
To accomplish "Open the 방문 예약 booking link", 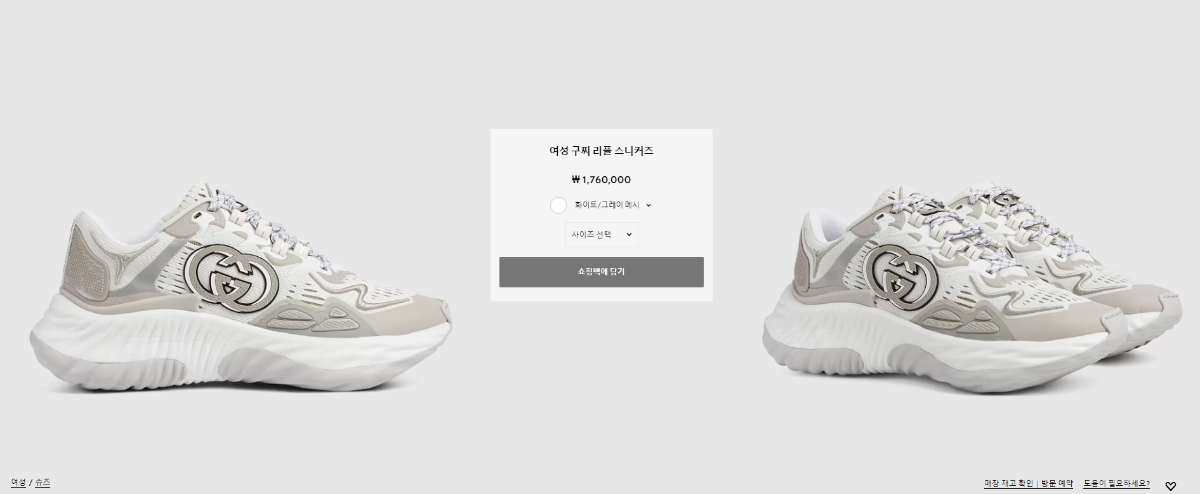I will pyautogui.click(x=1056, y=484).
